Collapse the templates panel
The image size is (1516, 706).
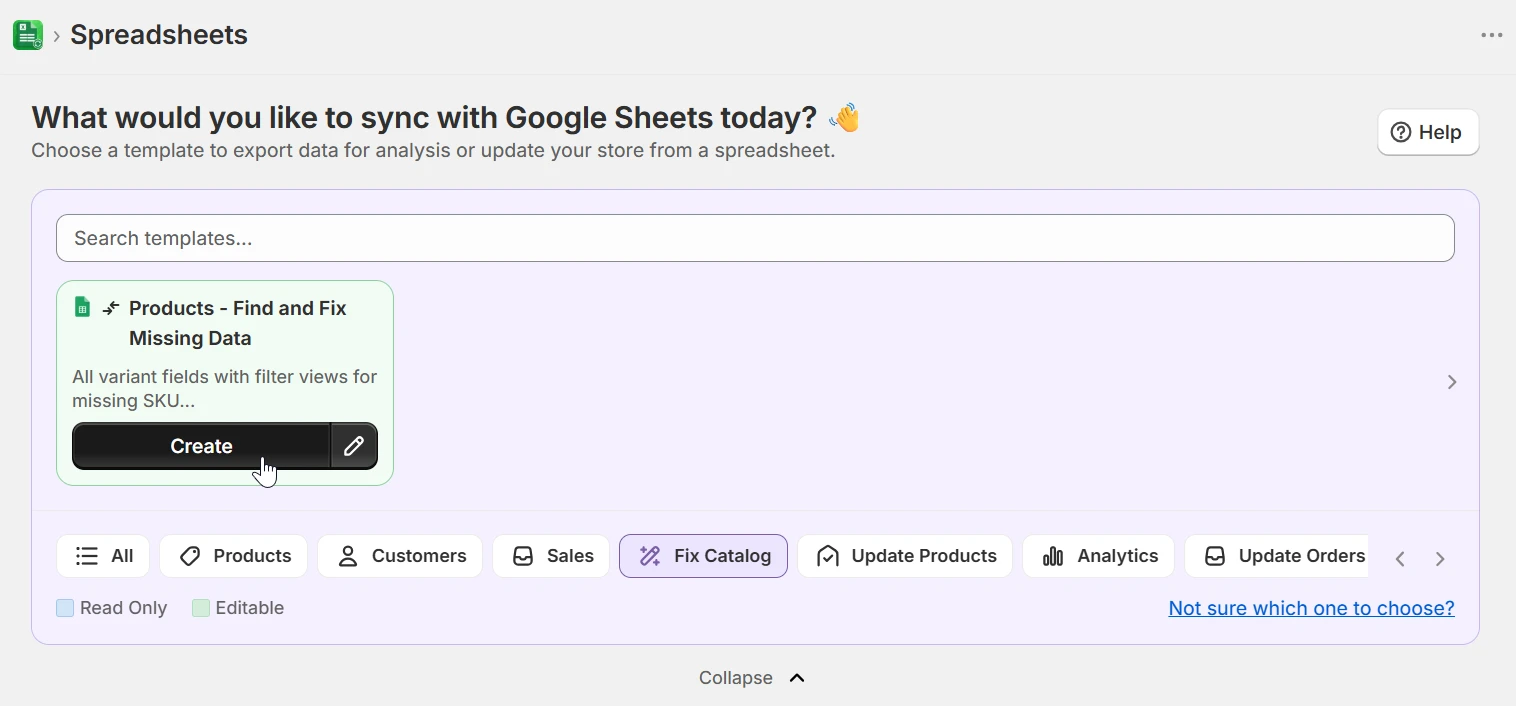pyautogui.click(x=752, y=678)
